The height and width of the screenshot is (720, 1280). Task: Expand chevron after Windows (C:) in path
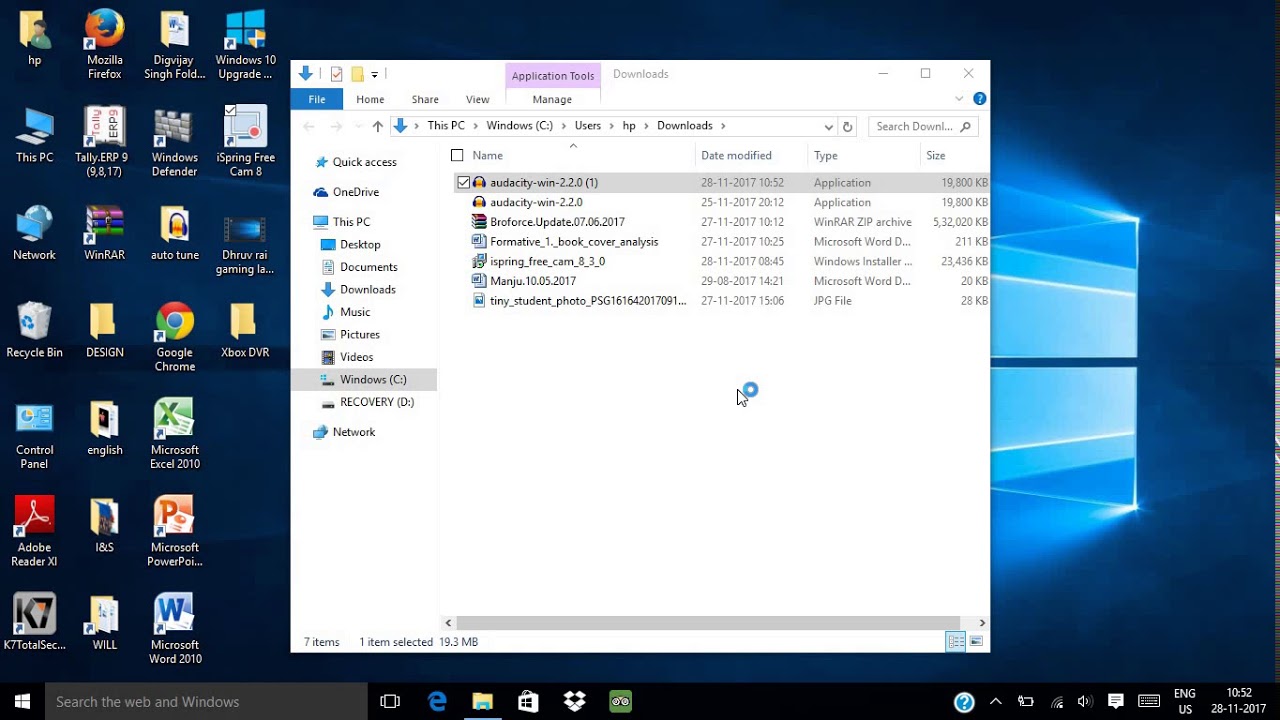563,126
